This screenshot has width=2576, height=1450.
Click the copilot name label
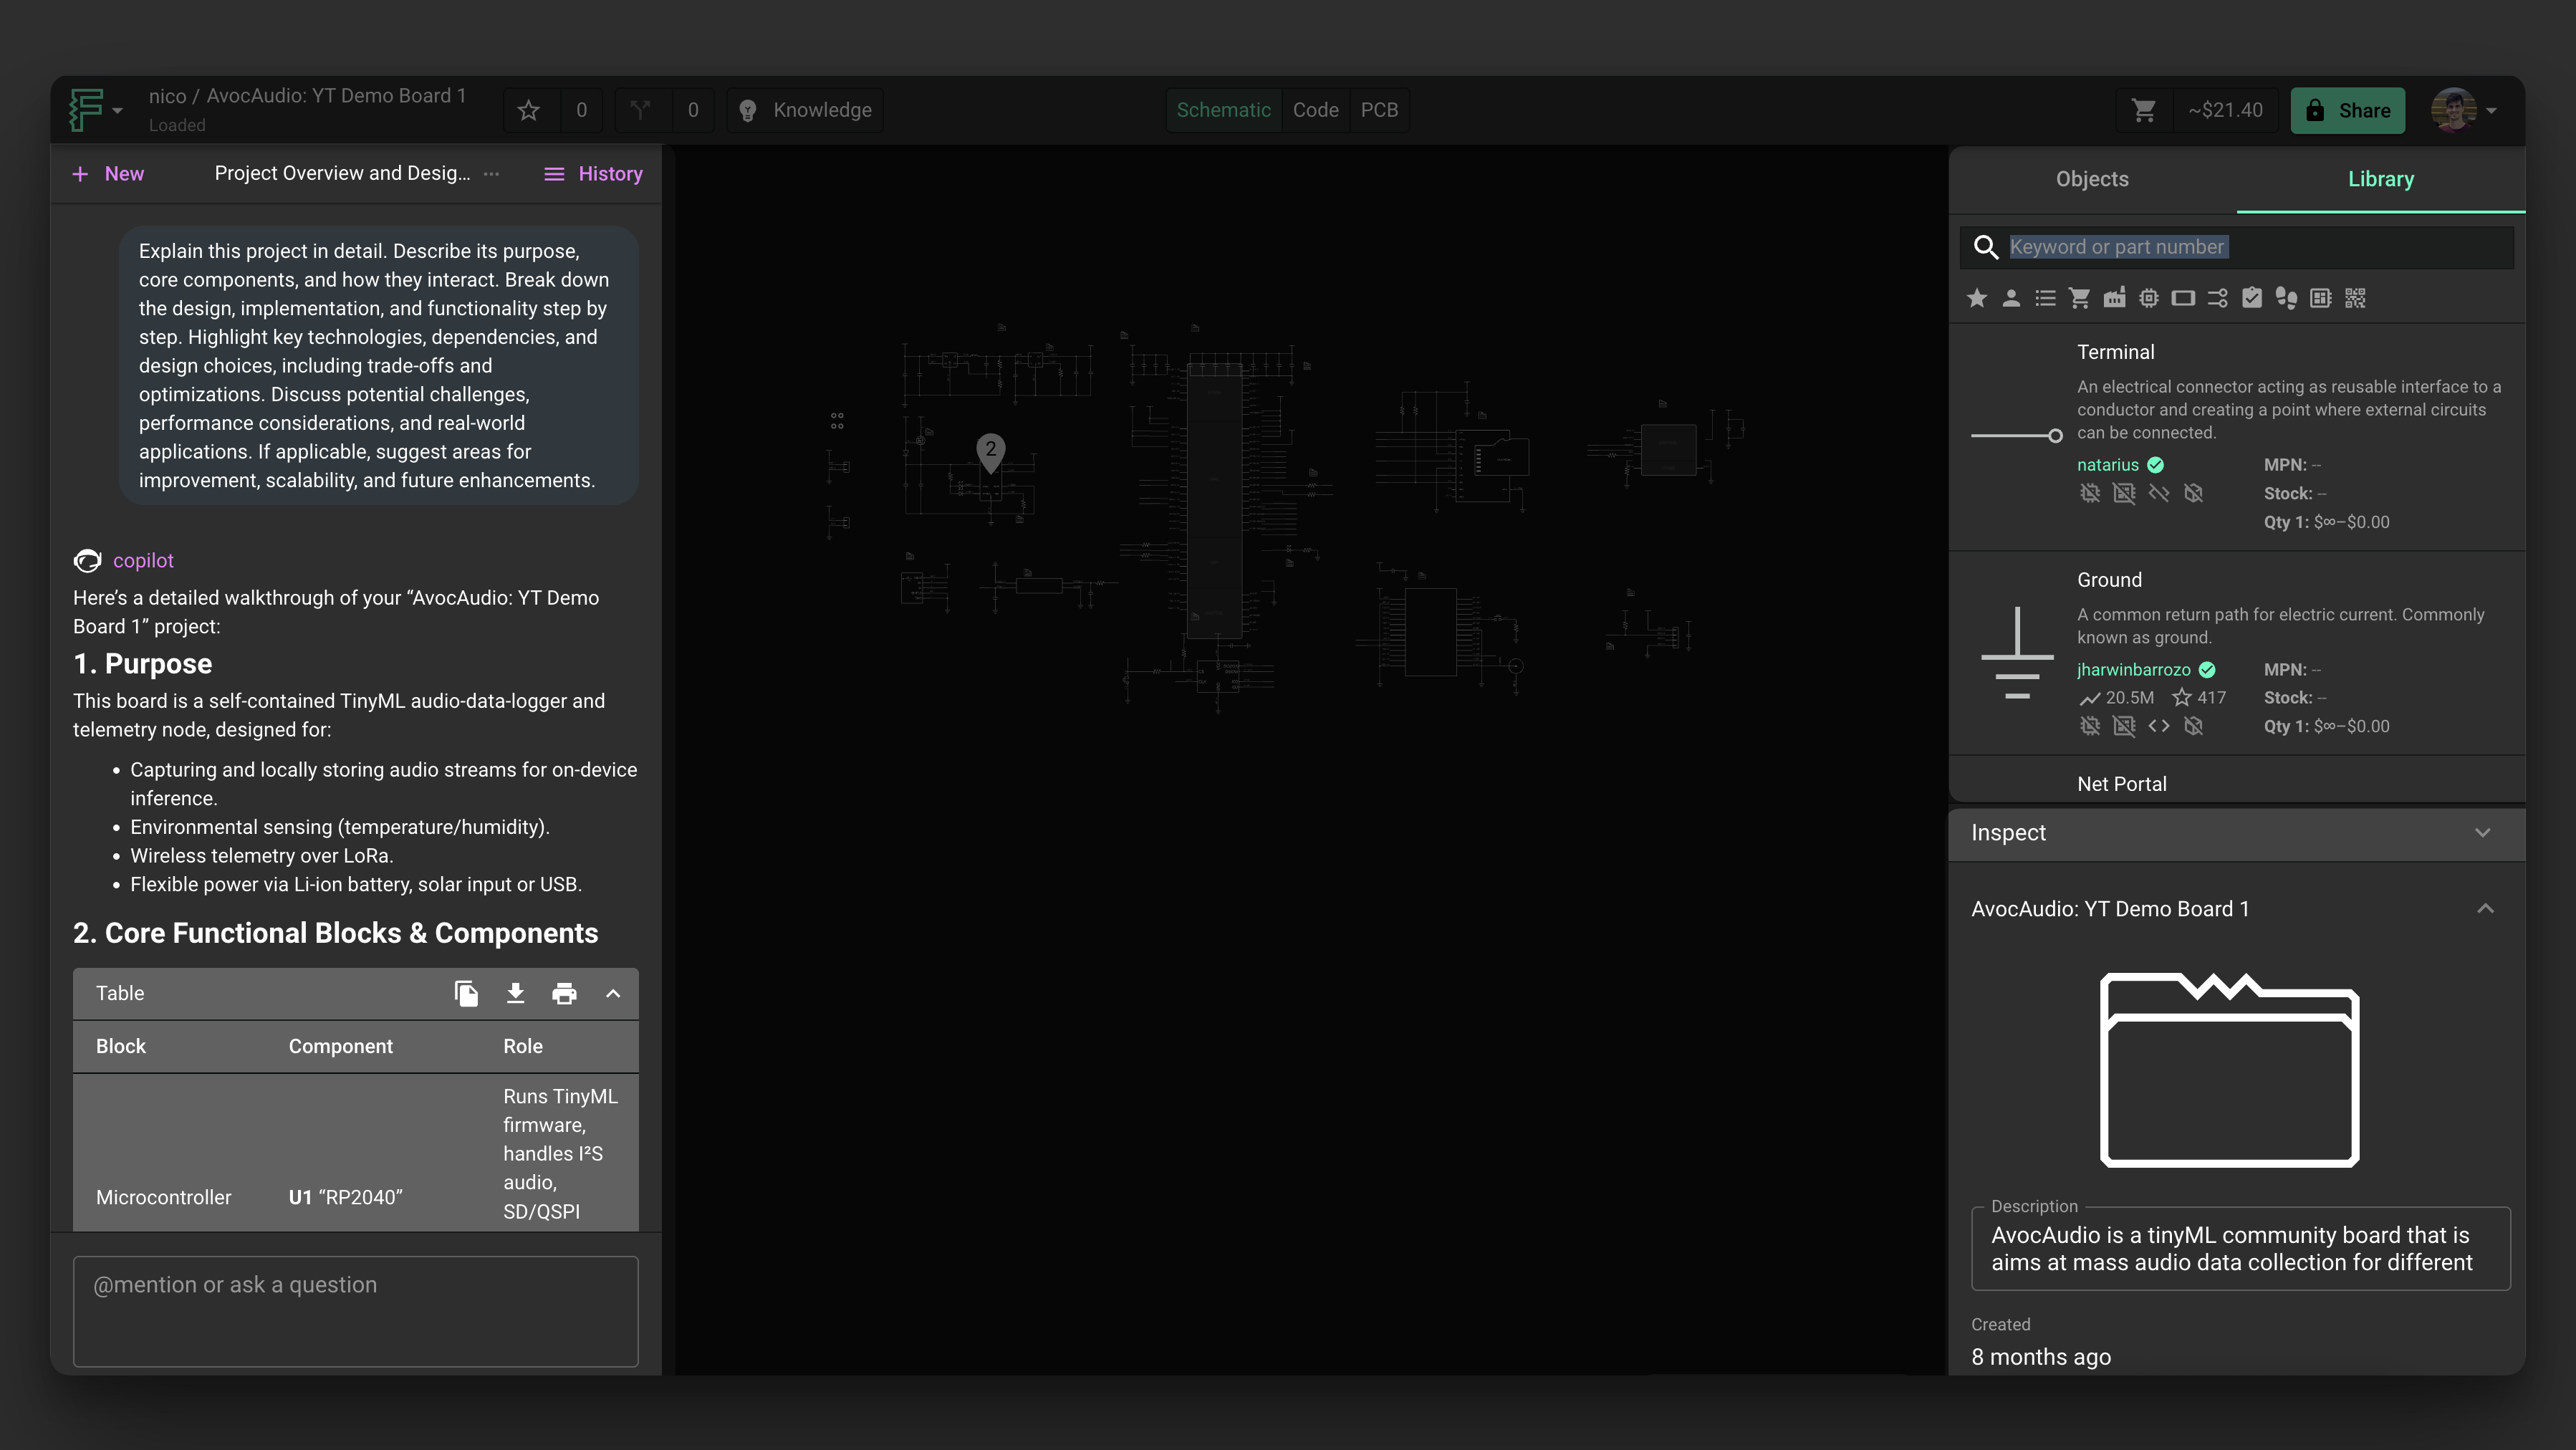(143, 561)
